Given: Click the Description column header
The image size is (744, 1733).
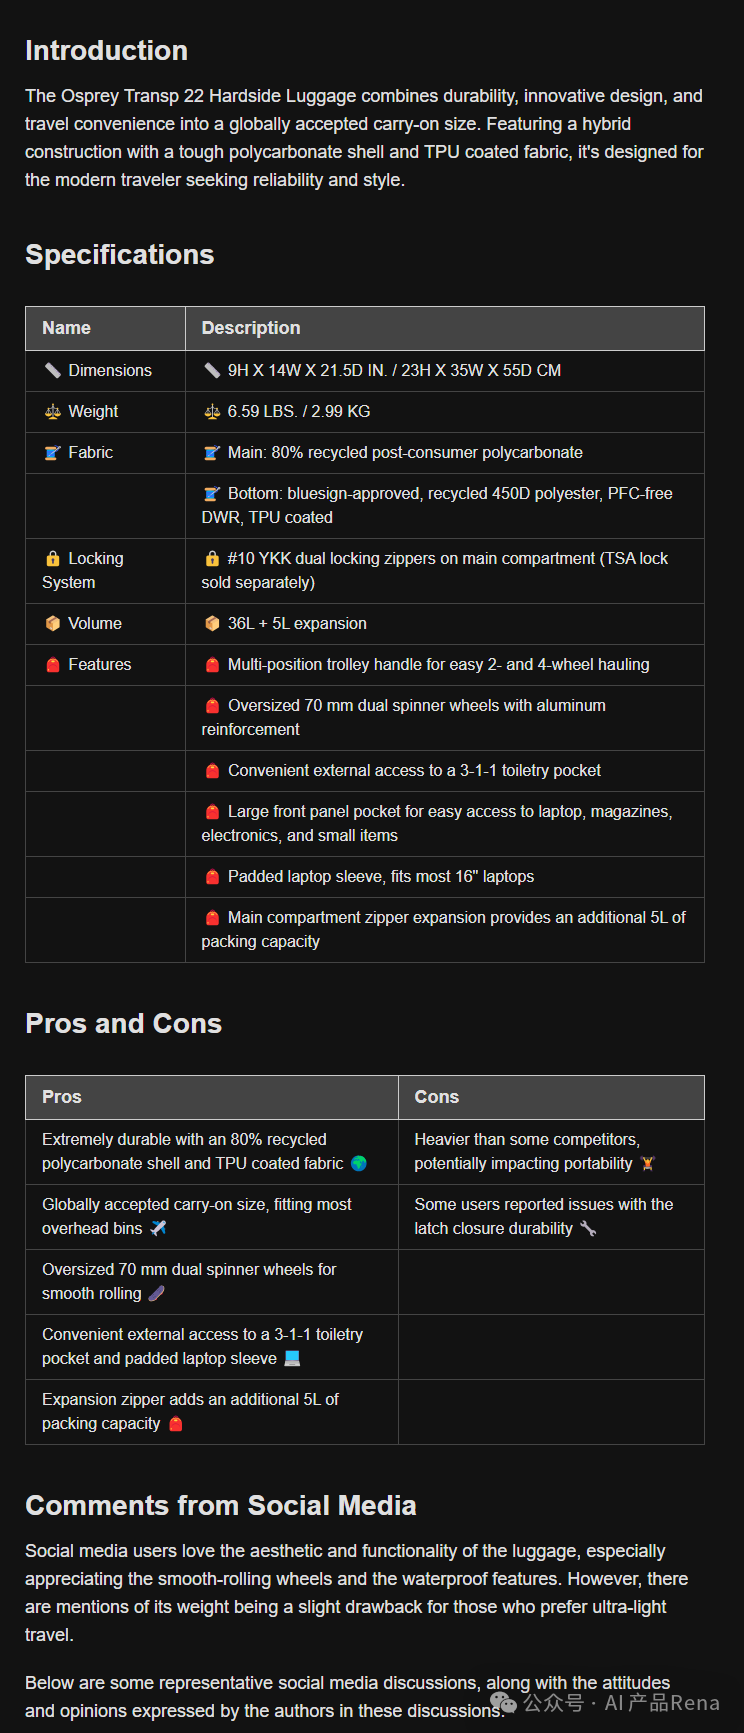Looking at the screenshot, I should 251,328.
